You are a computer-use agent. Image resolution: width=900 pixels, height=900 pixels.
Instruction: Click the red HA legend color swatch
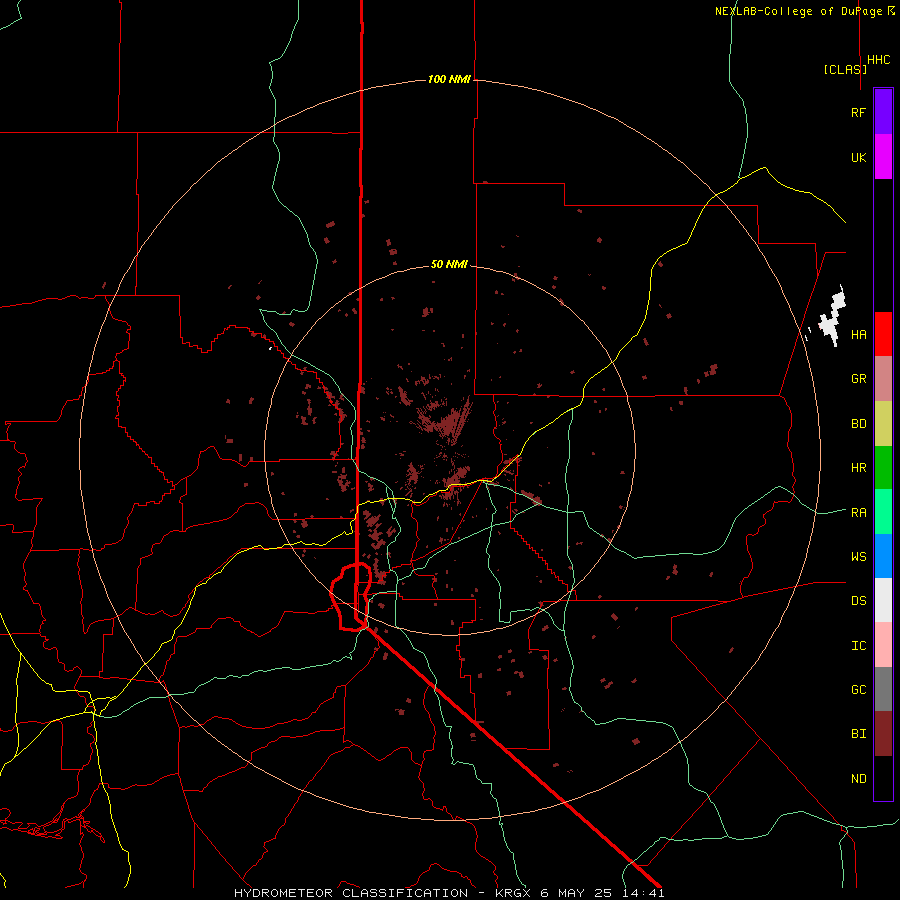coord(883,334)
